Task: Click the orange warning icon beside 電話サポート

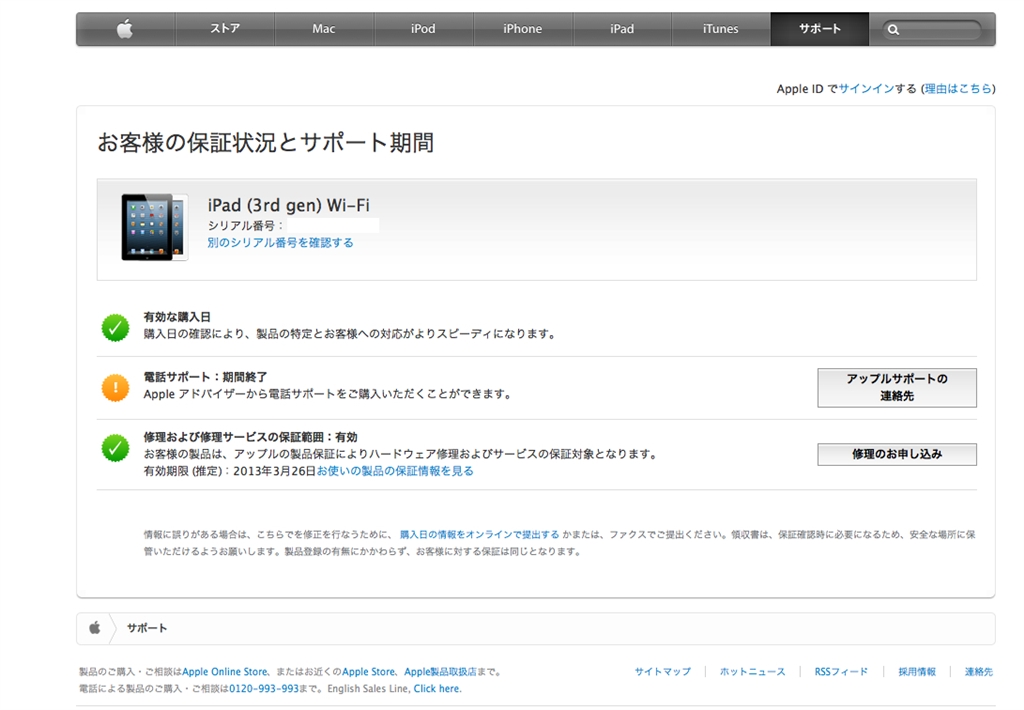Action: tap(116, 387)
